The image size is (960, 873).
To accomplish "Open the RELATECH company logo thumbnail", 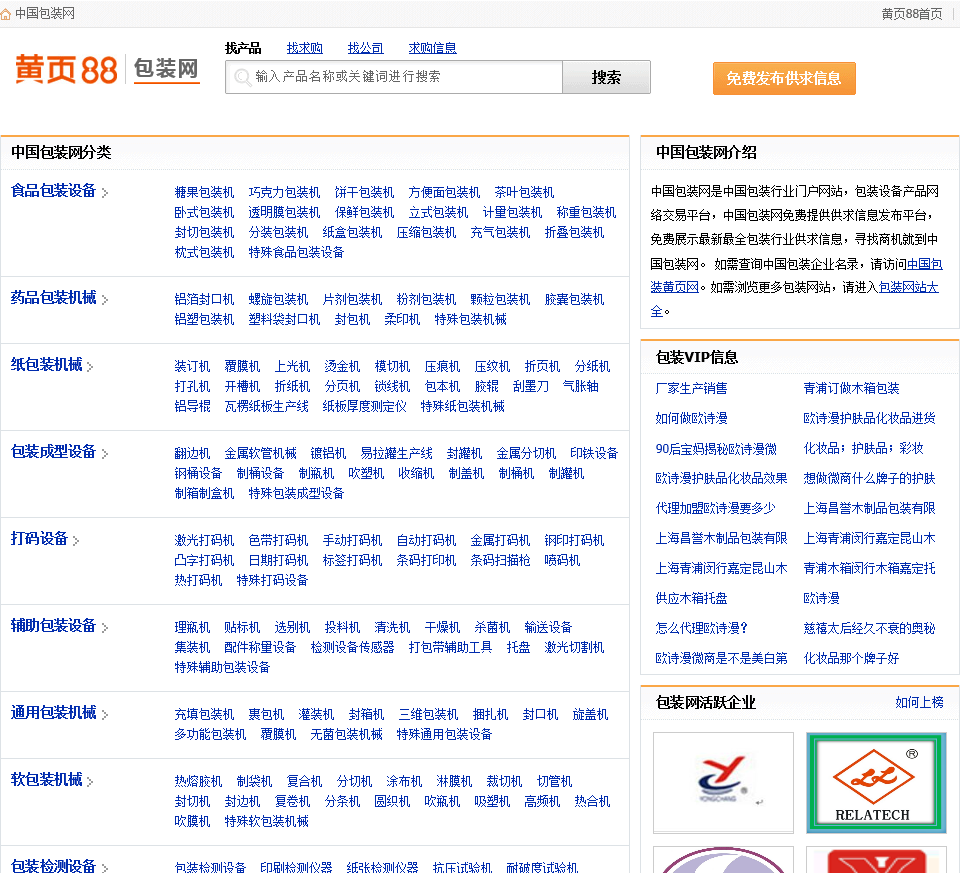I will point(876,782).
